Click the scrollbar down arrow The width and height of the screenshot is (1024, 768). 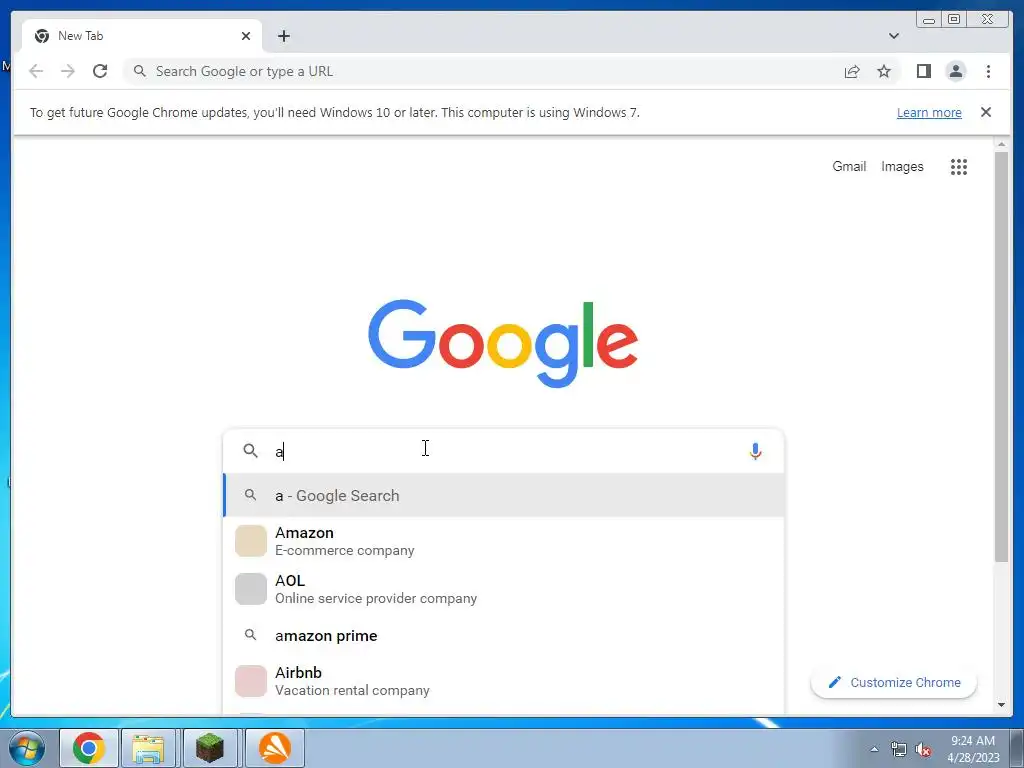click(1001, 705)
